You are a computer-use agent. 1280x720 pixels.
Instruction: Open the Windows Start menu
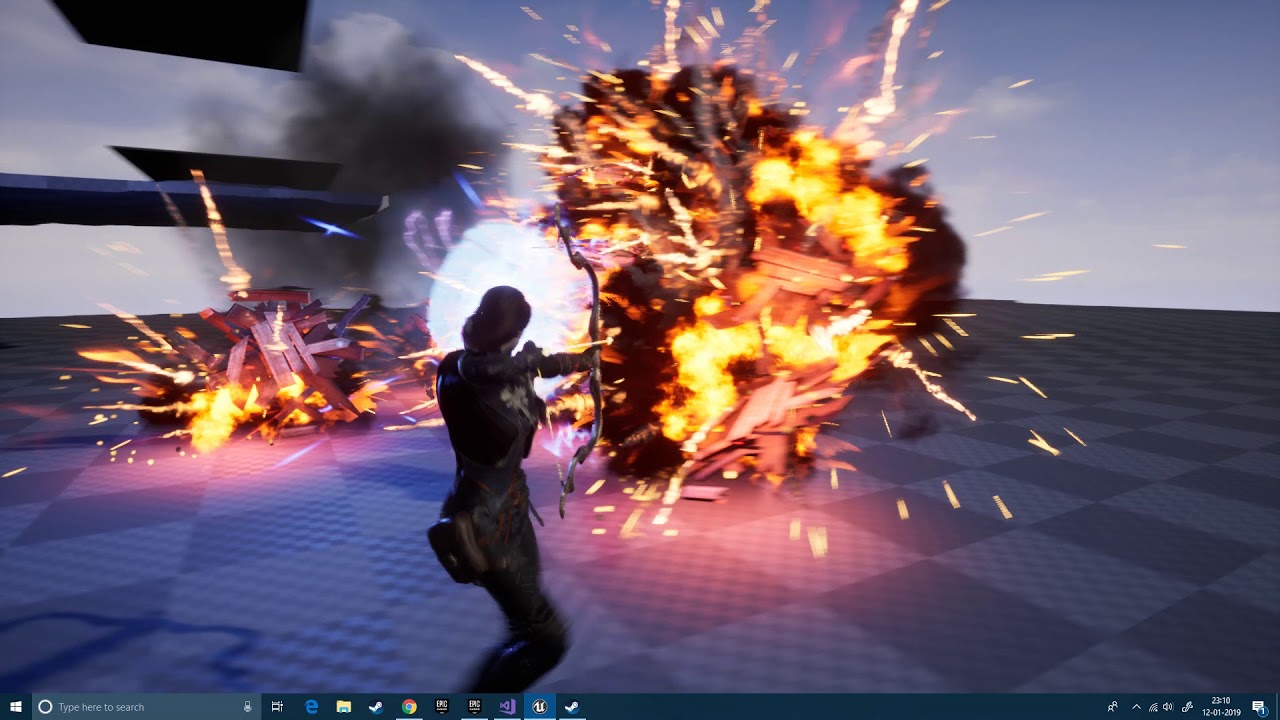coord(16,707)
